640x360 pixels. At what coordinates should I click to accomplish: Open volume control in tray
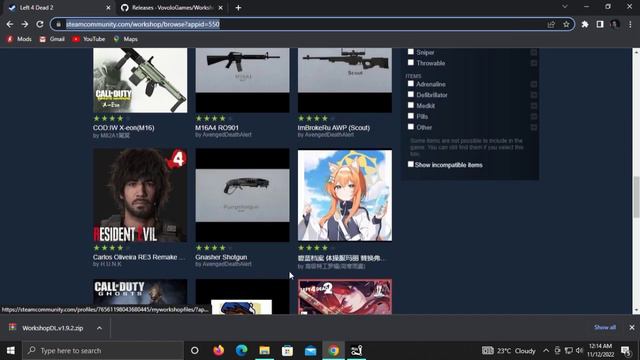click(x=579, y=350)
